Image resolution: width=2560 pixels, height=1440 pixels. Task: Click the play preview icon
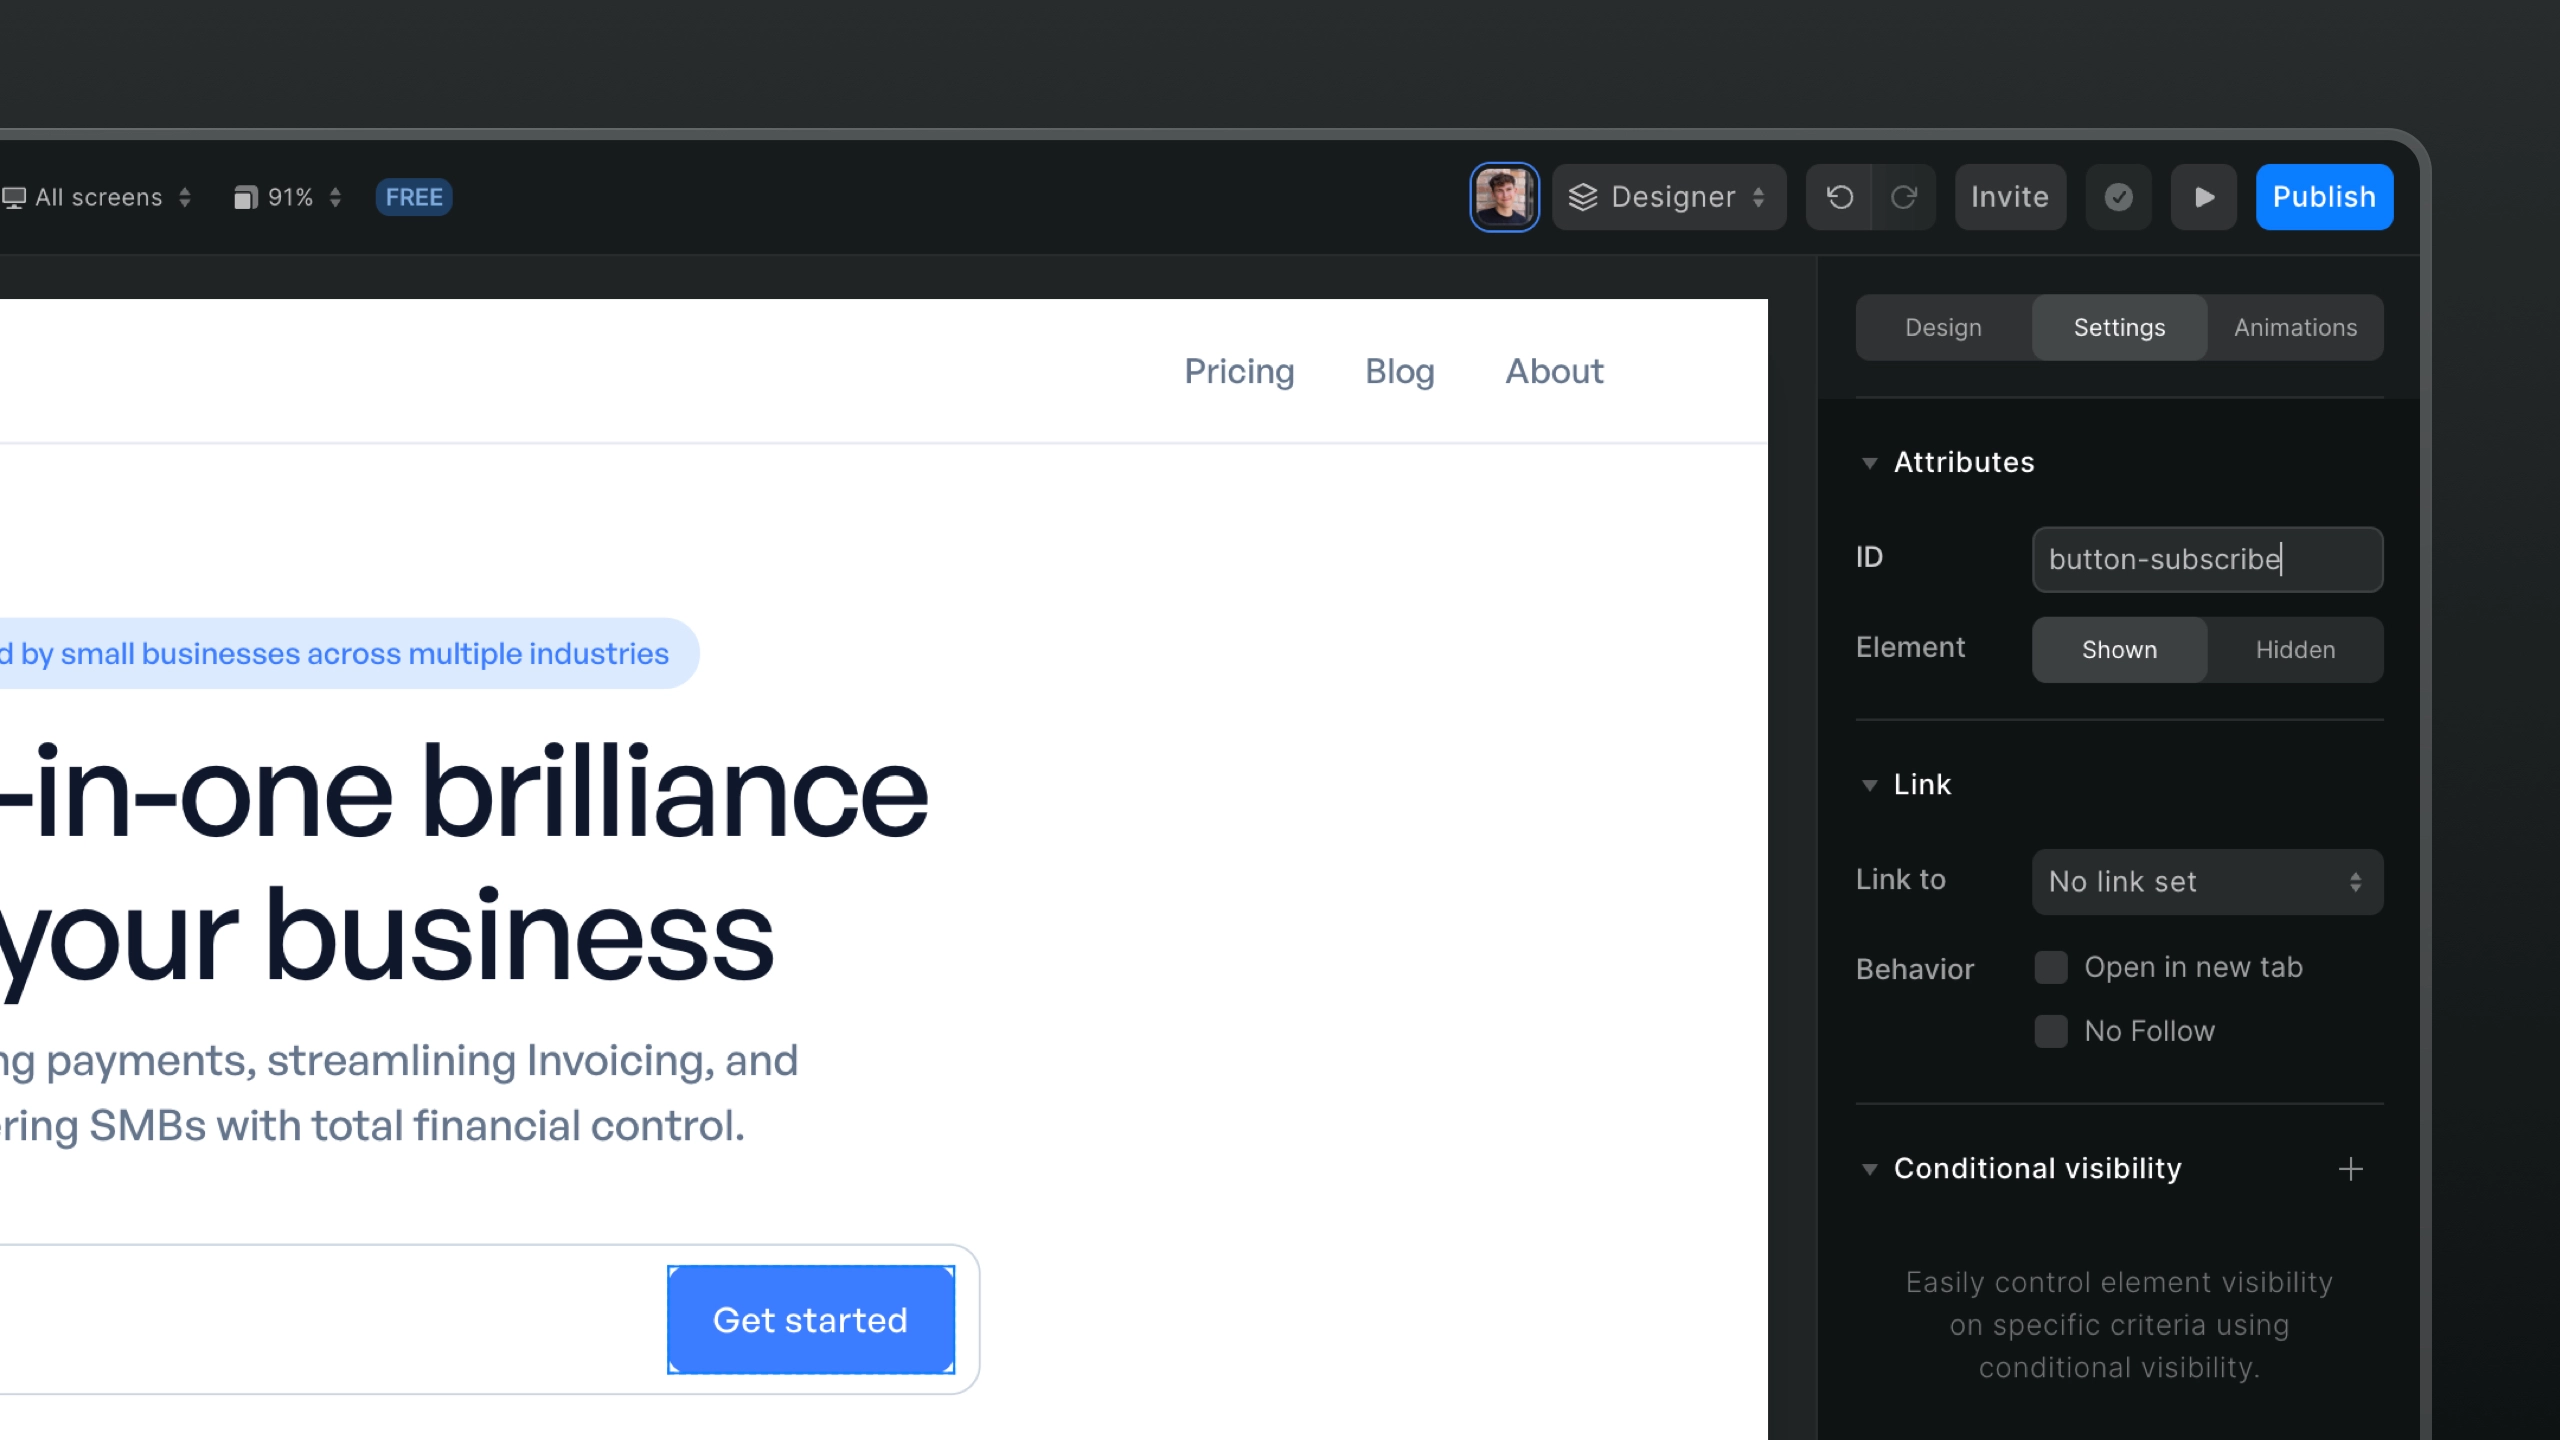(2204, 197)
